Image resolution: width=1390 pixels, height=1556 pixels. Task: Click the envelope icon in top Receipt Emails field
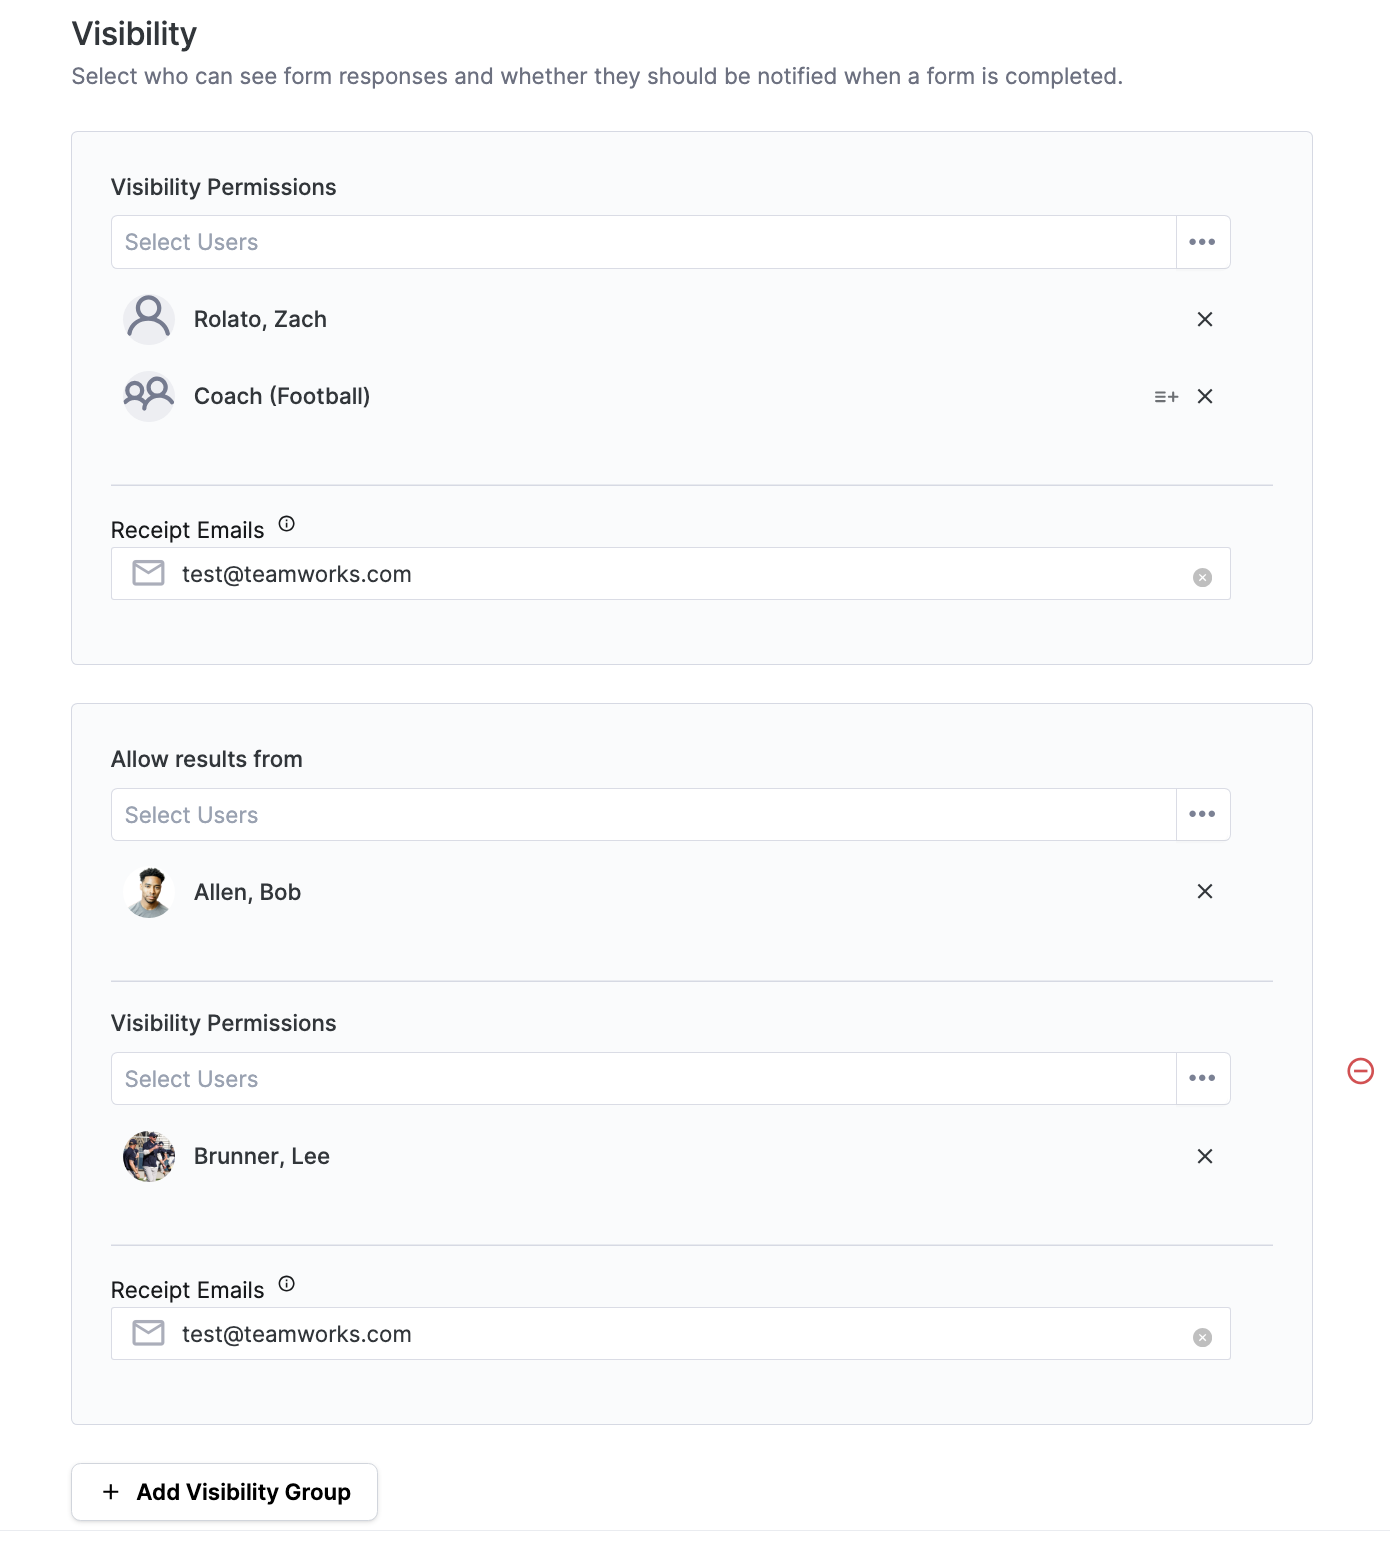147,573
